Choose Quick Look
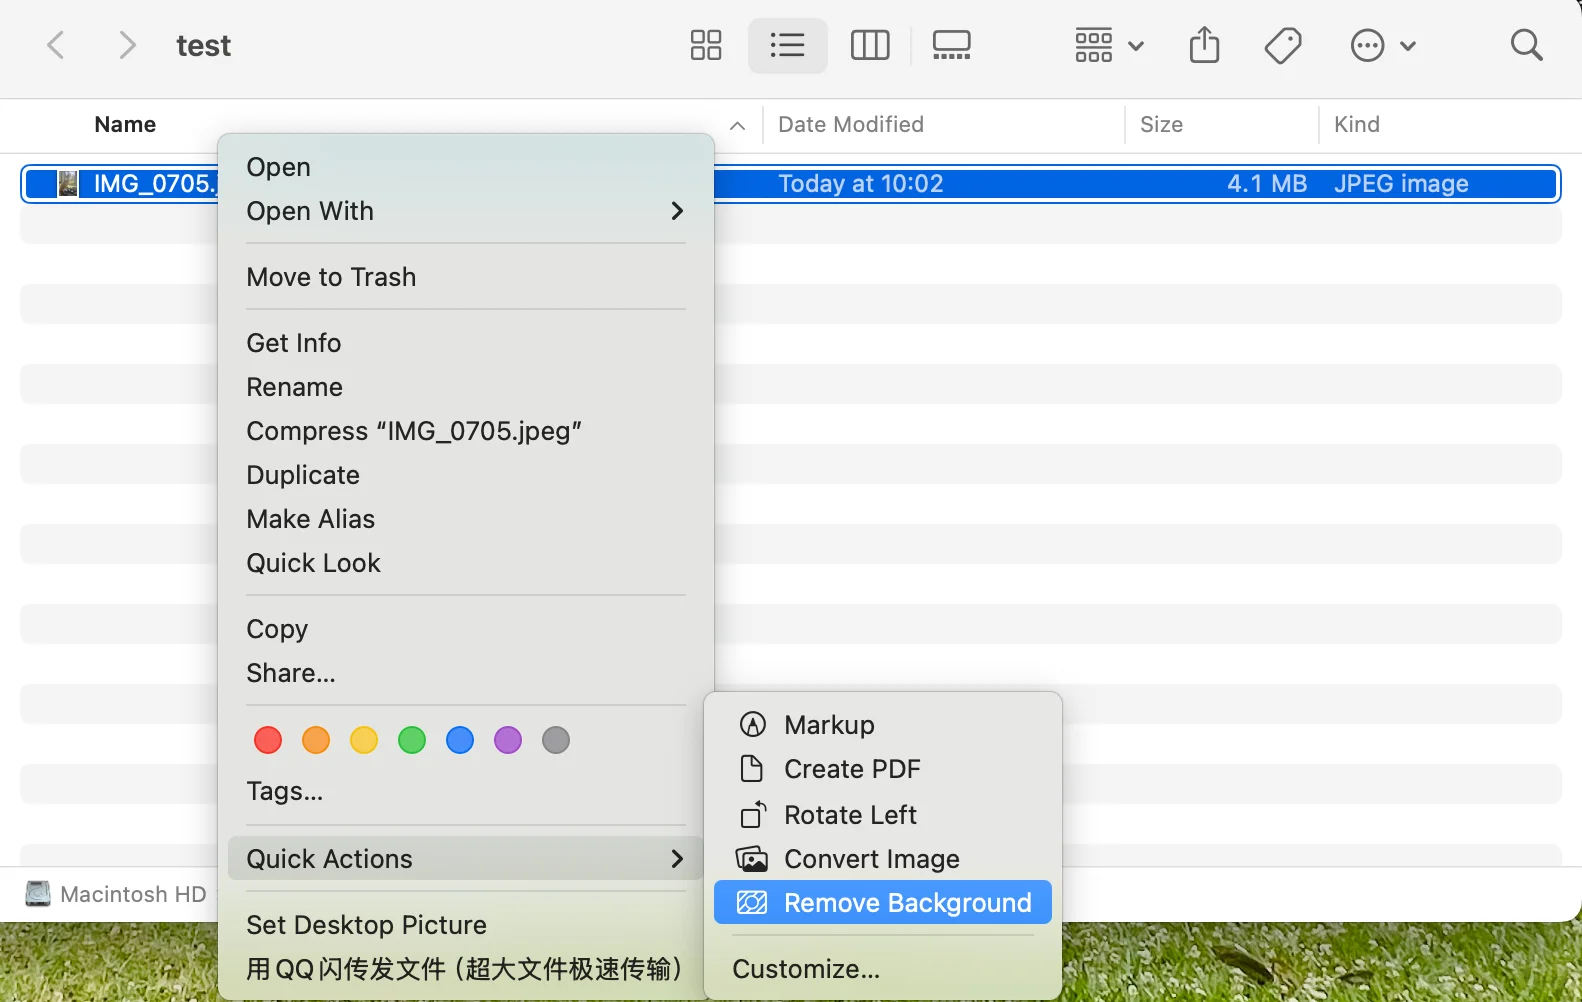This screenshot has width=1582, height=1002. (x=466, y=563)
